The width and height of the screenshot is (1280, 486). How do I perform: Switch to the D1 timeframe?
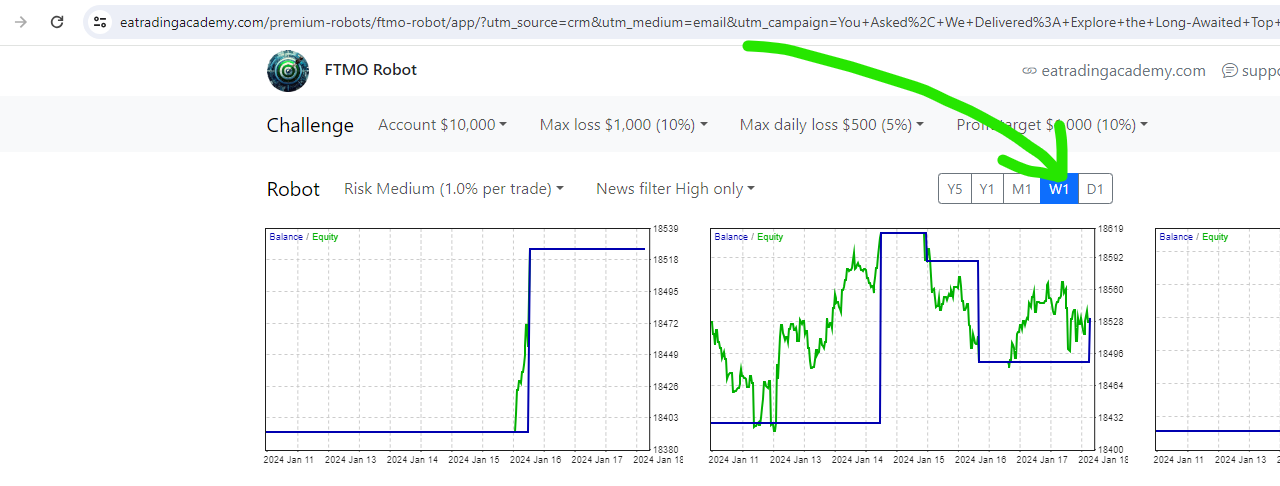pyautogui.click(x=1095, y=188)
